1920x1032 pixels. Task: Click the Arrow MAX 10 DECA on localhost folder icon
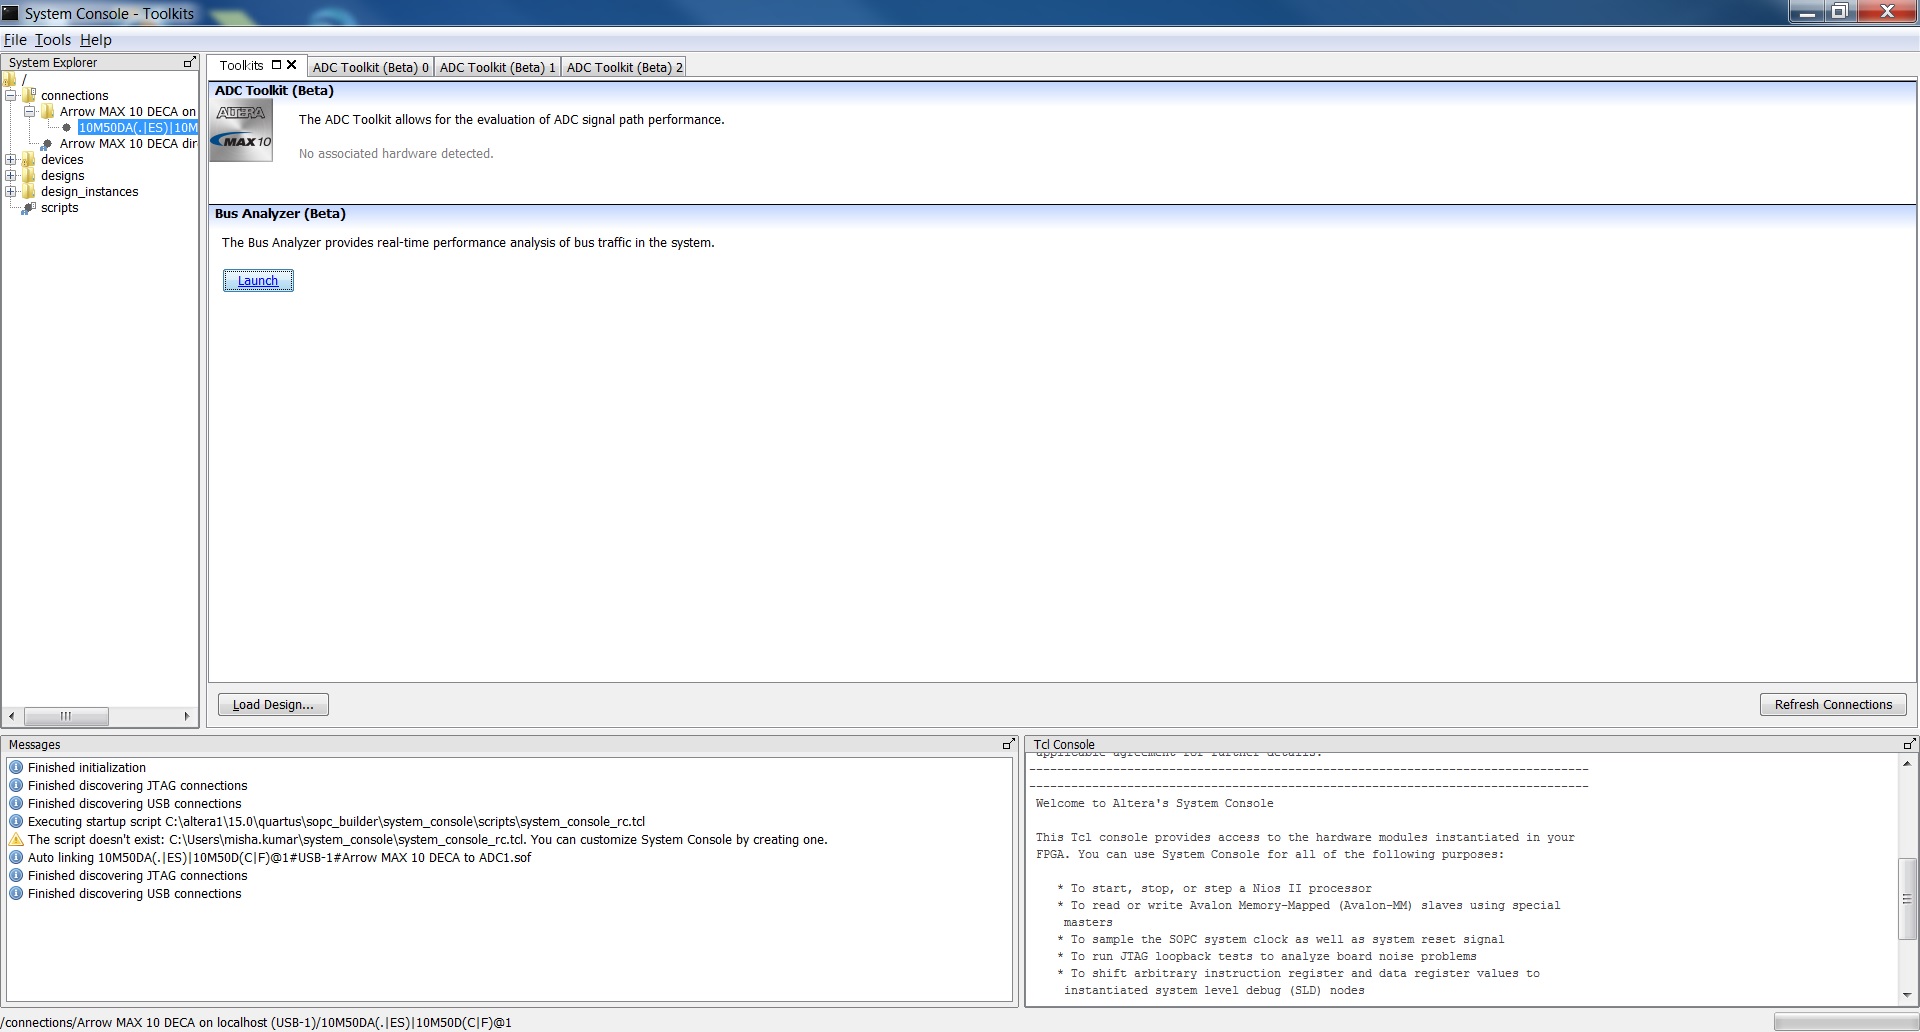pos(47,111)
